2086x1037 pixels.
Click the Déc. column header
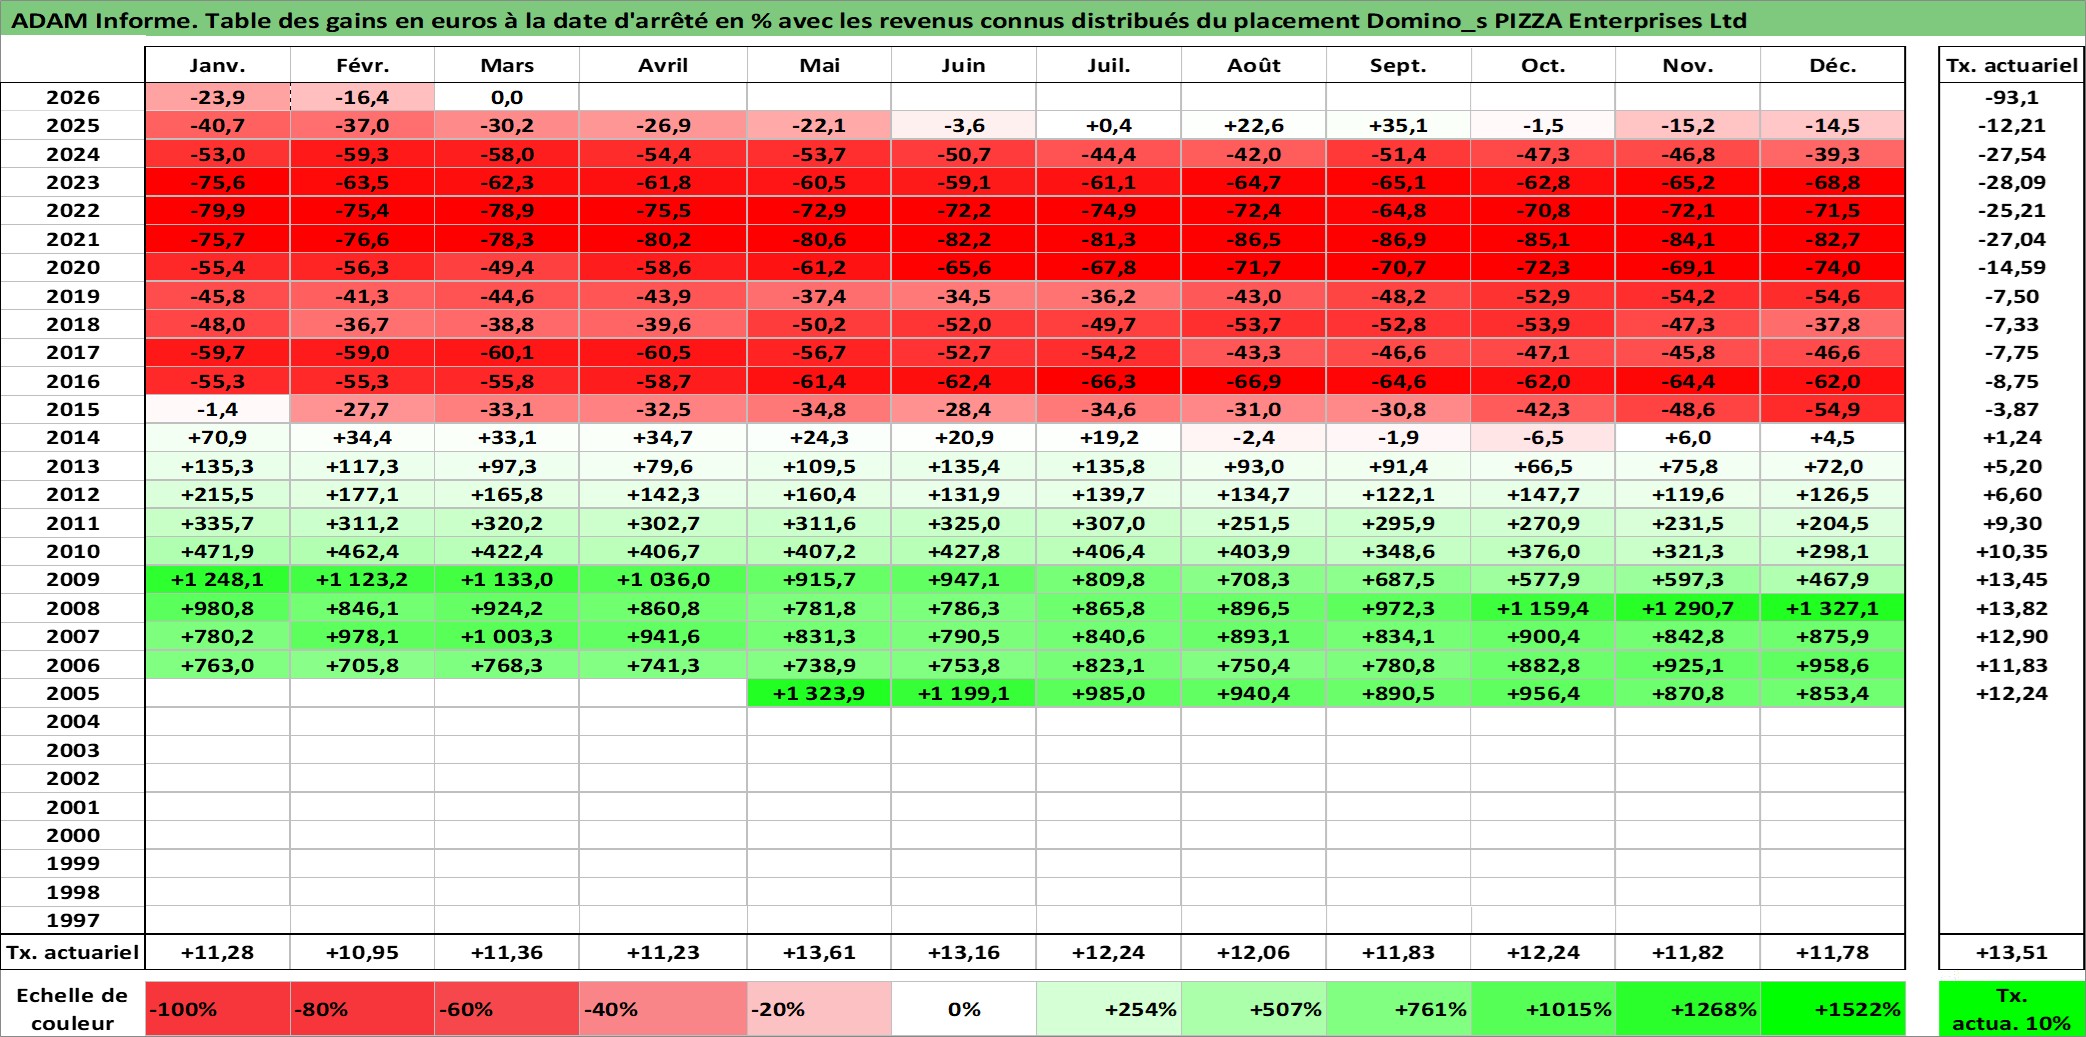click(1832, 65)
